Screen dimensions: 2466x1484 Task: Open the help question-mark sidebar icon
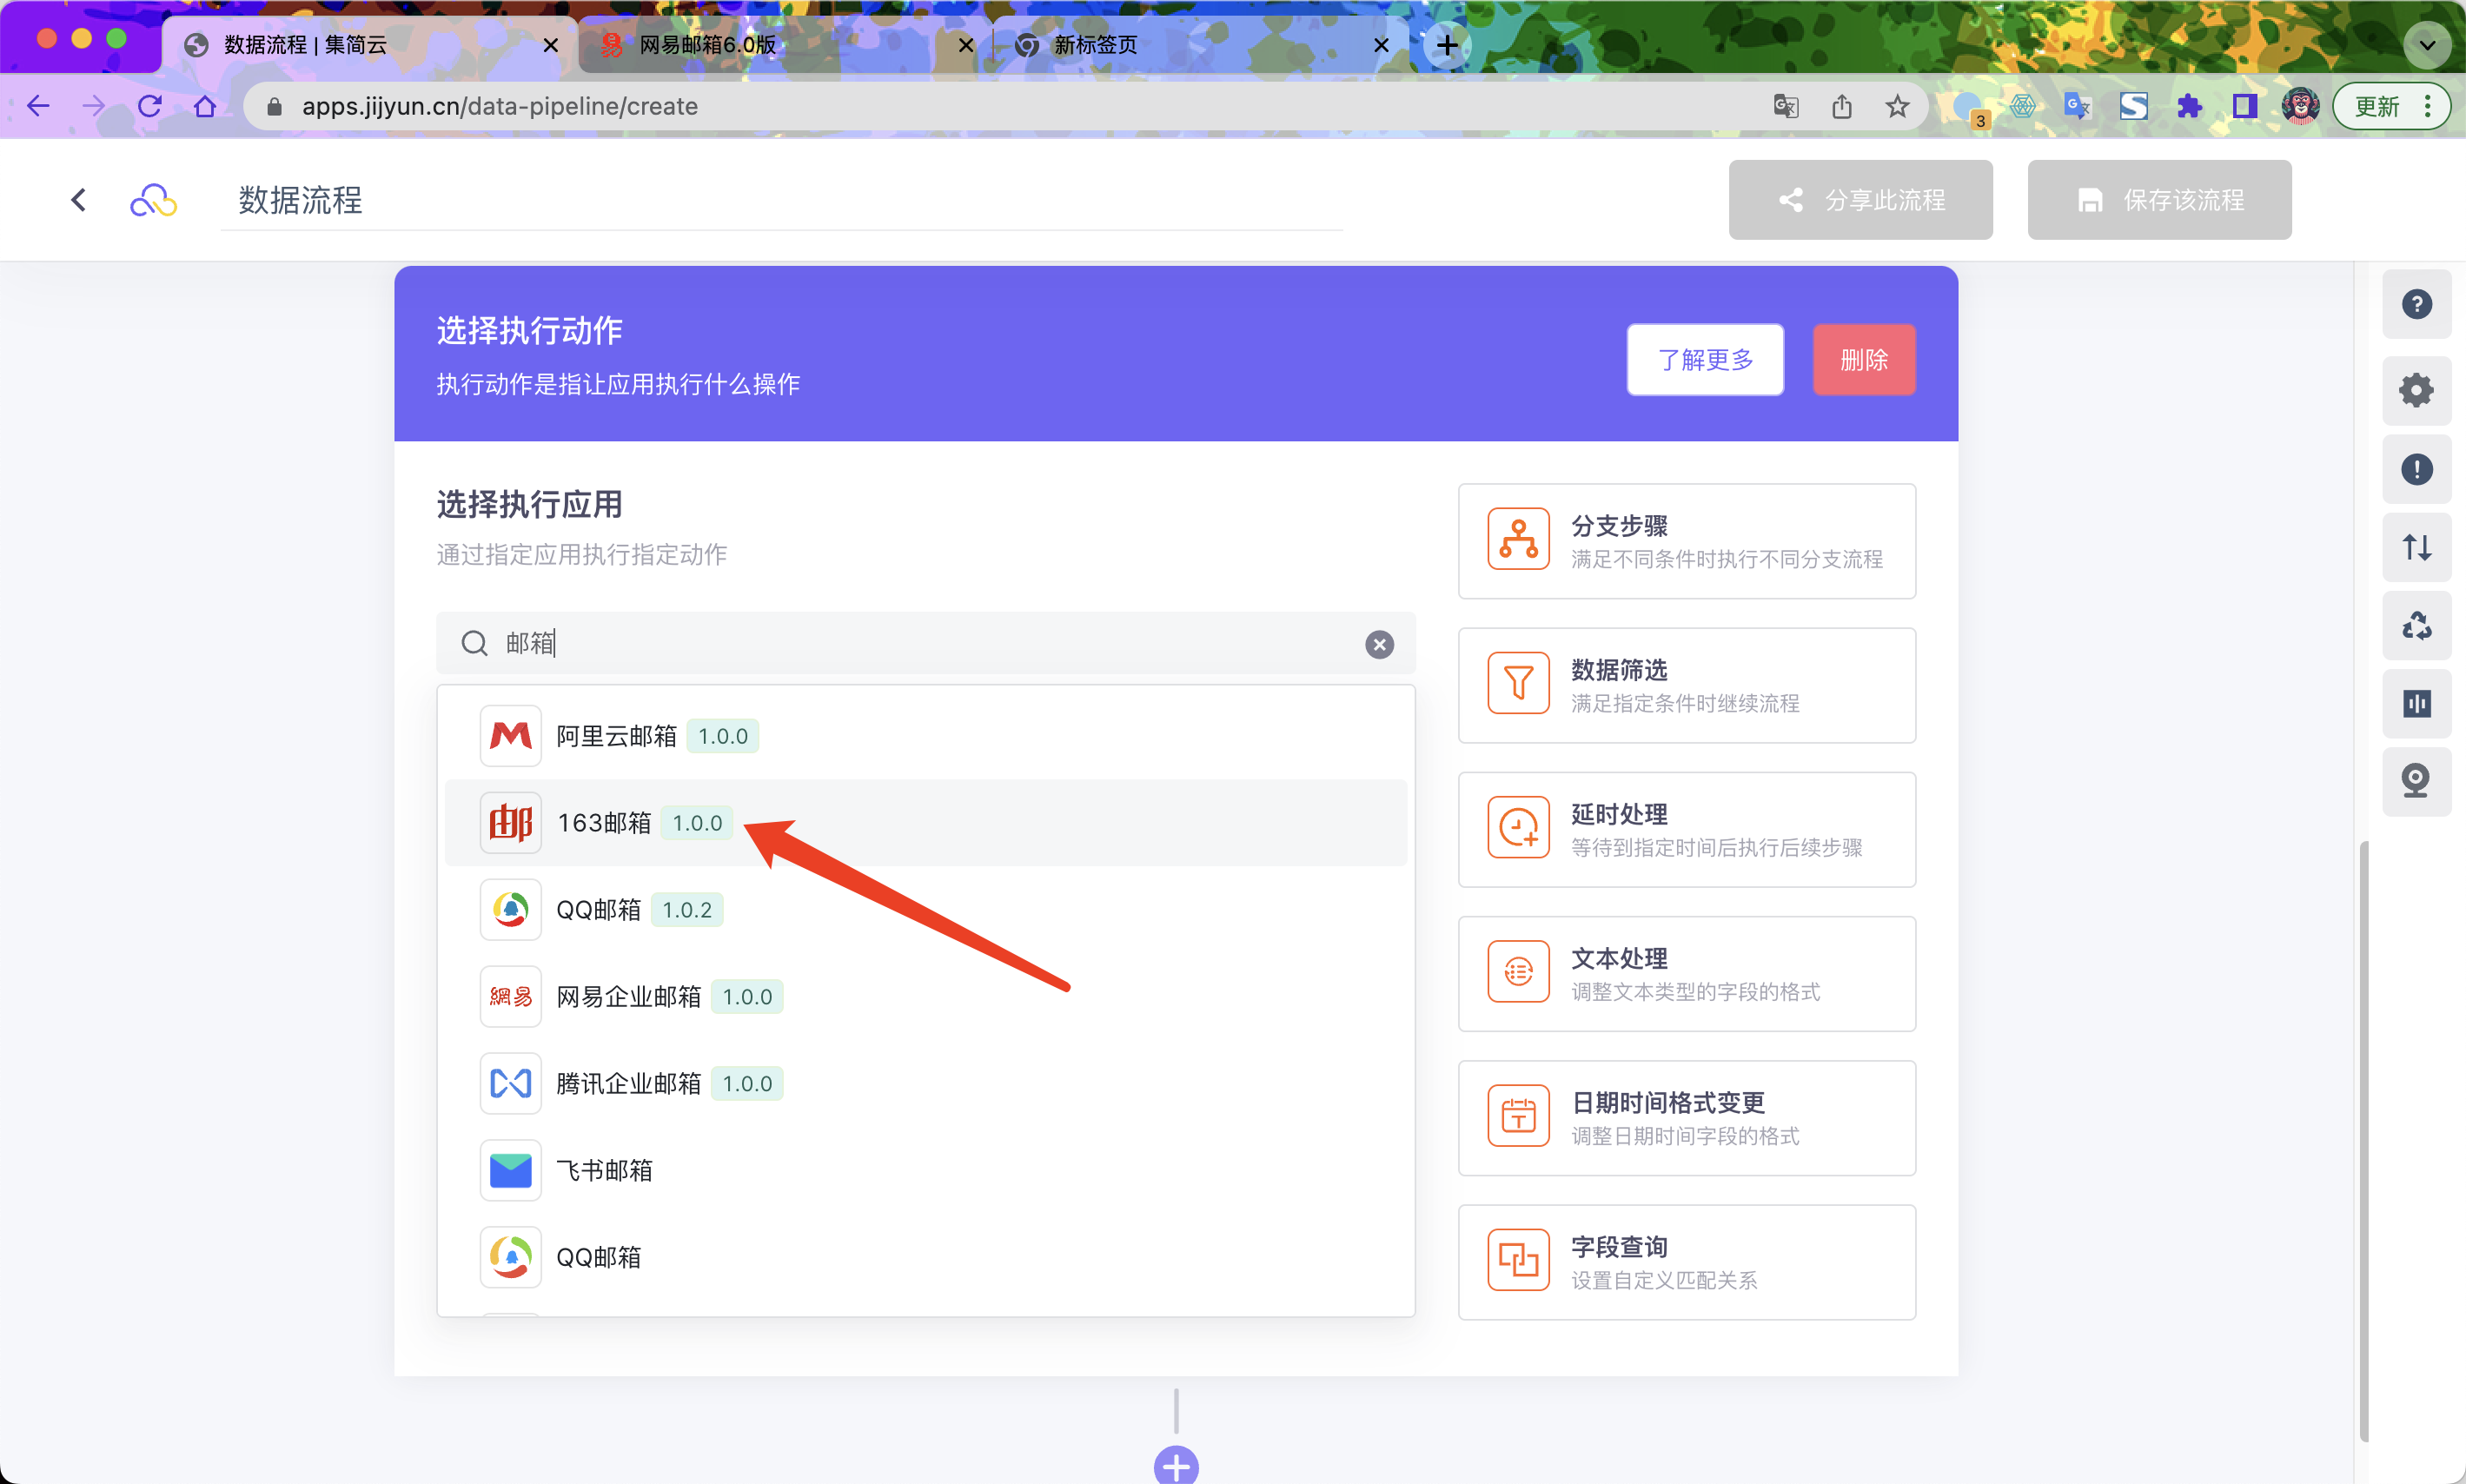click(2416, 304)
